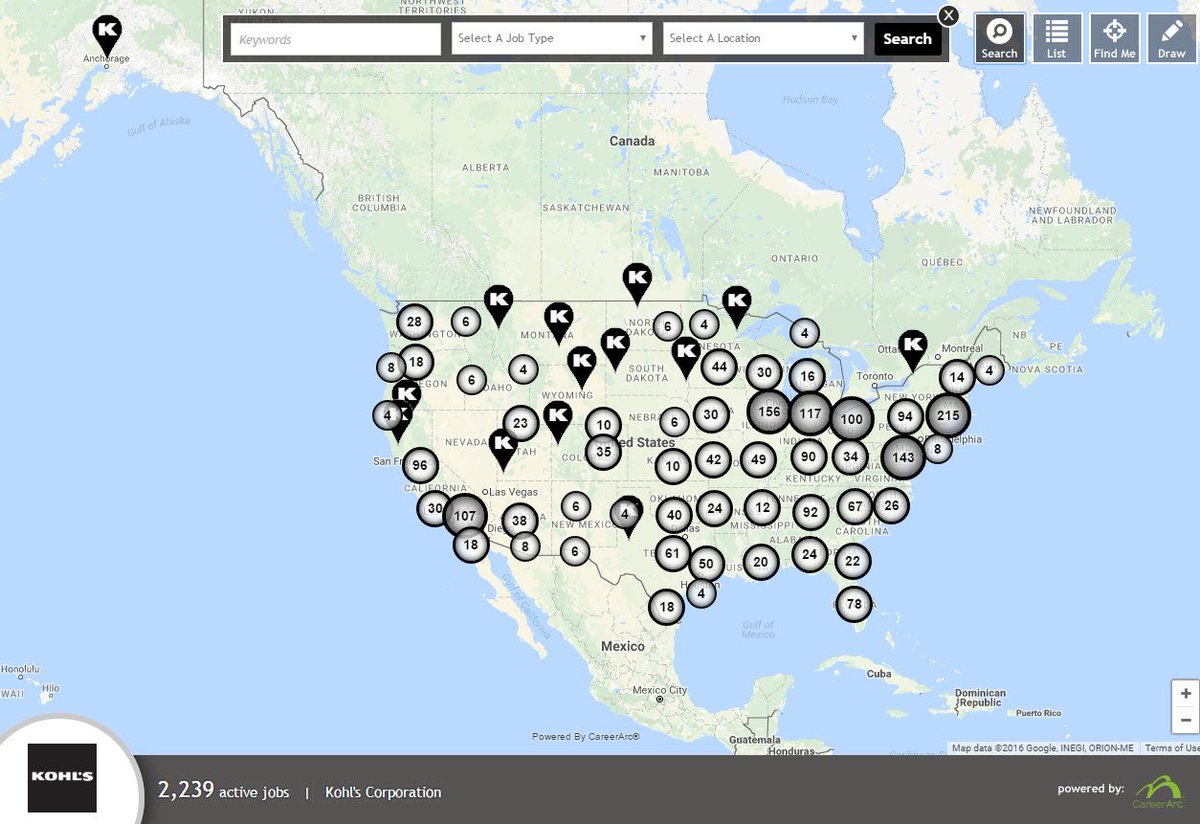Open the 100 jobs cluster marker
Screen dimensions: 1200x824
851,419
